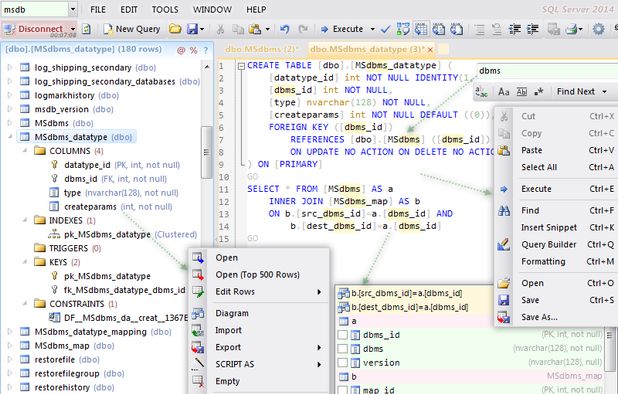Image resolution: width=618 pixels, height=394 pixels.
Task: Collapse the MSdbms_datatype table node
Action: coord(10,137)
